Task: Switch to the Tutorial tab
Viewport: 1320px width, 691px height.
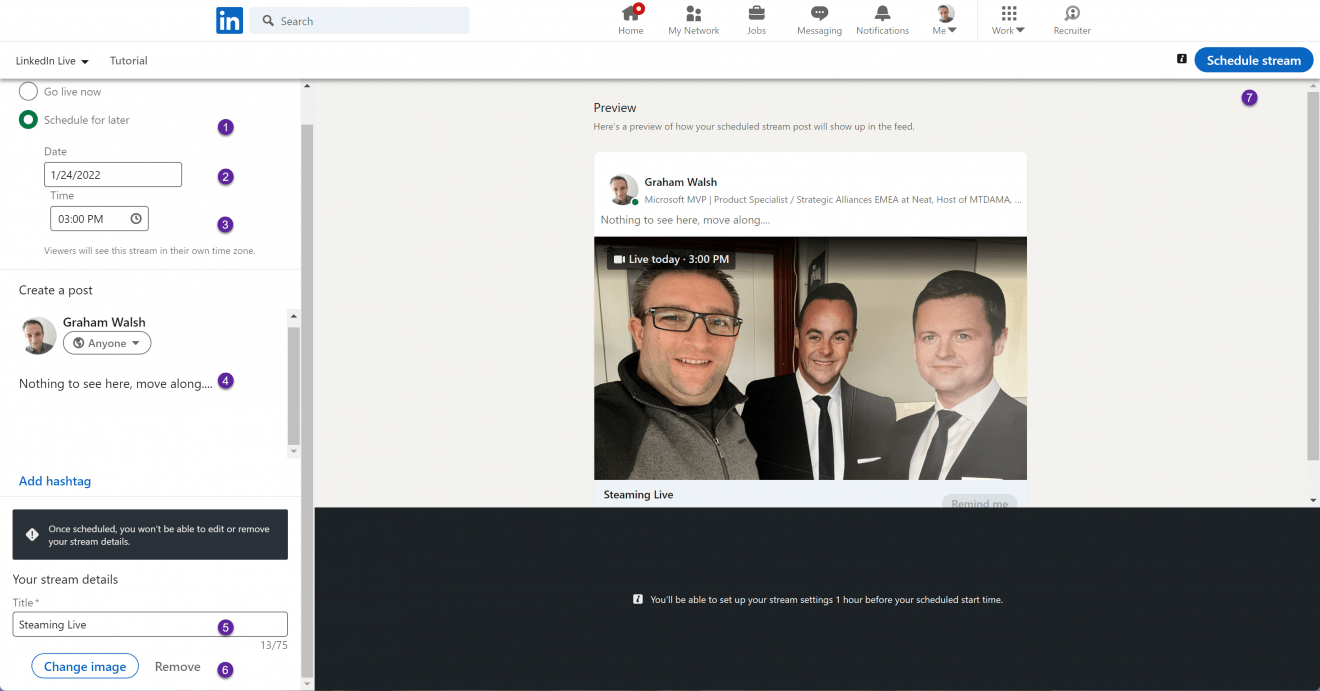Action: coord(128,60)
